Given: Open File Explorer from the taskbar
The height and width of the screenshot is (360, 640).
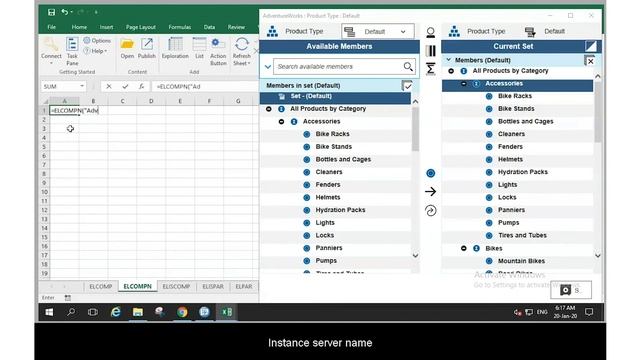Looking at the screenshot, I should click(138, 312).
